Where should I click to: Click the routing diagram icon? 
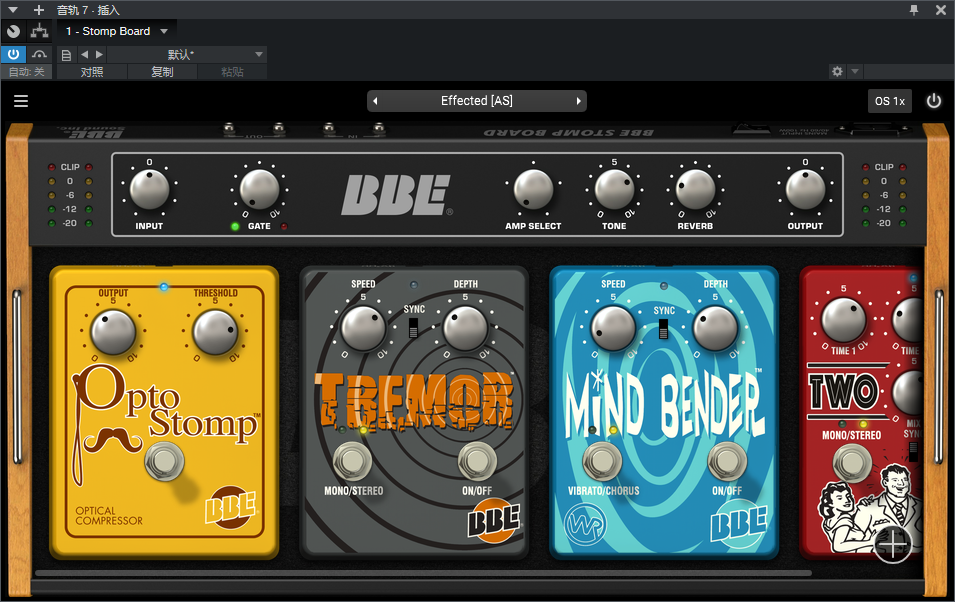click(x=39, y=32)
